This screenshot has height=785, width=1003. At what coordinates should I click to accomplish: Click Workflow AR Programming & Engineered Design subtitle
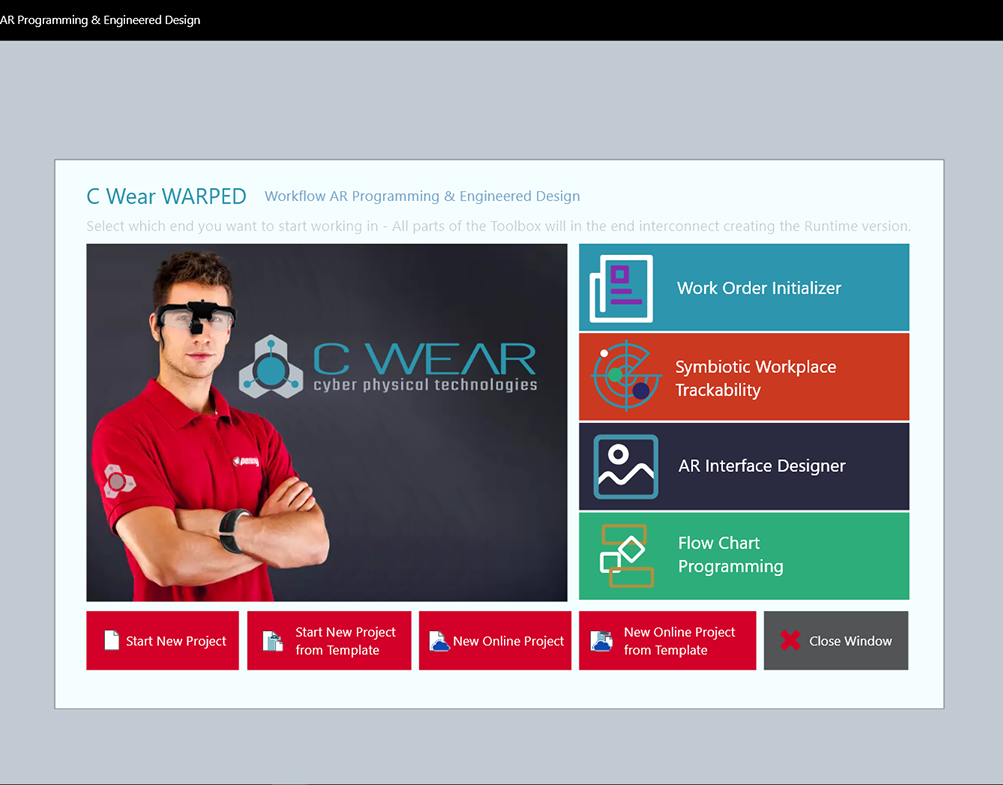tap(422, 196)
